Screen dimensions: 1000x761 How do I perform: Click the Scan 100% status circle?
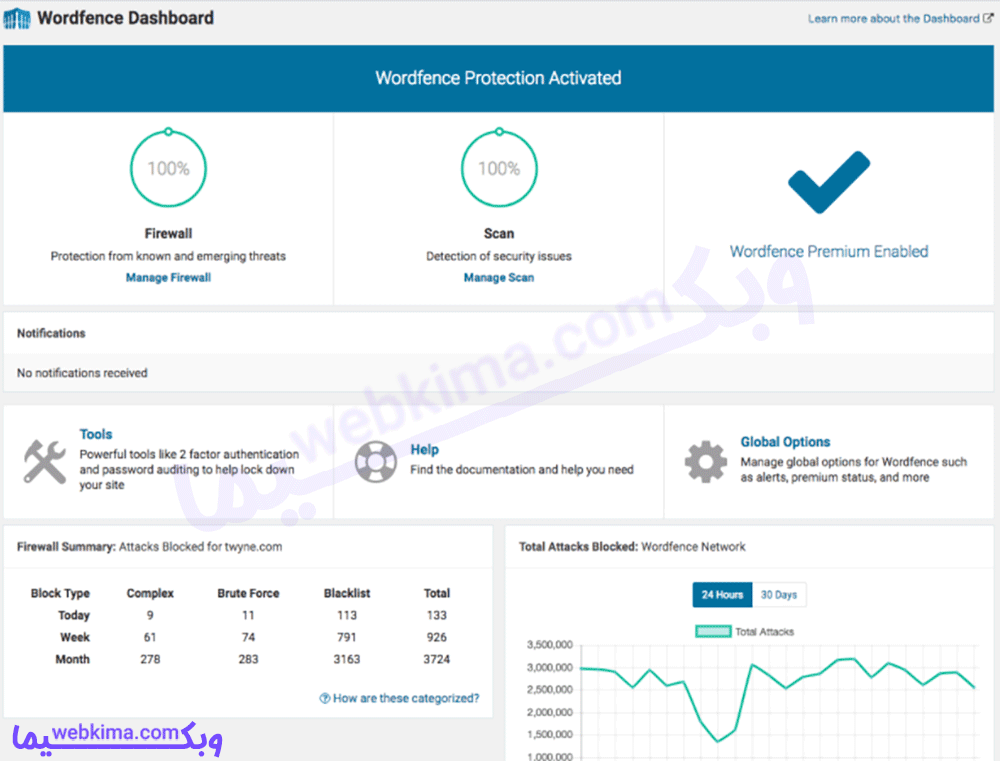499,168
